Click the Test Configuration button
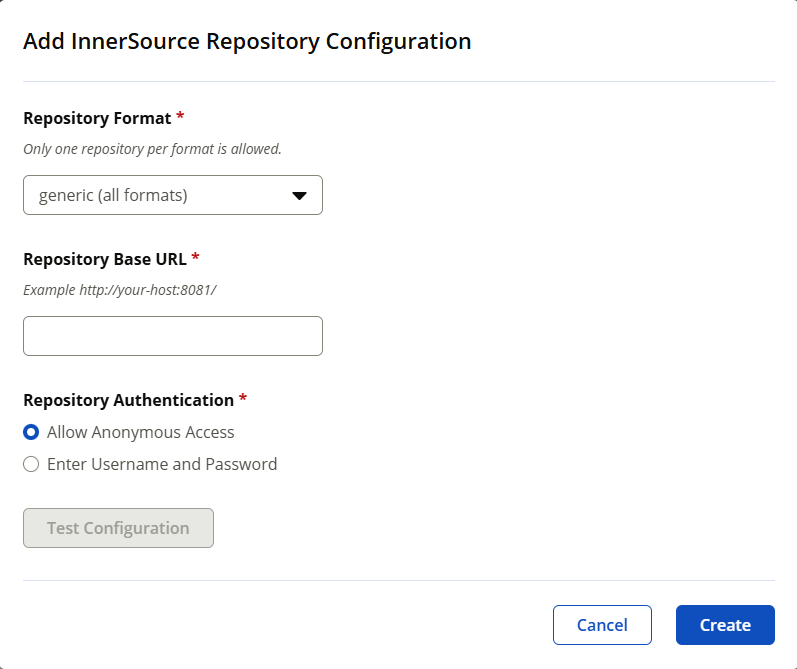This screenshot has height=669, width=797. [118, 528]
